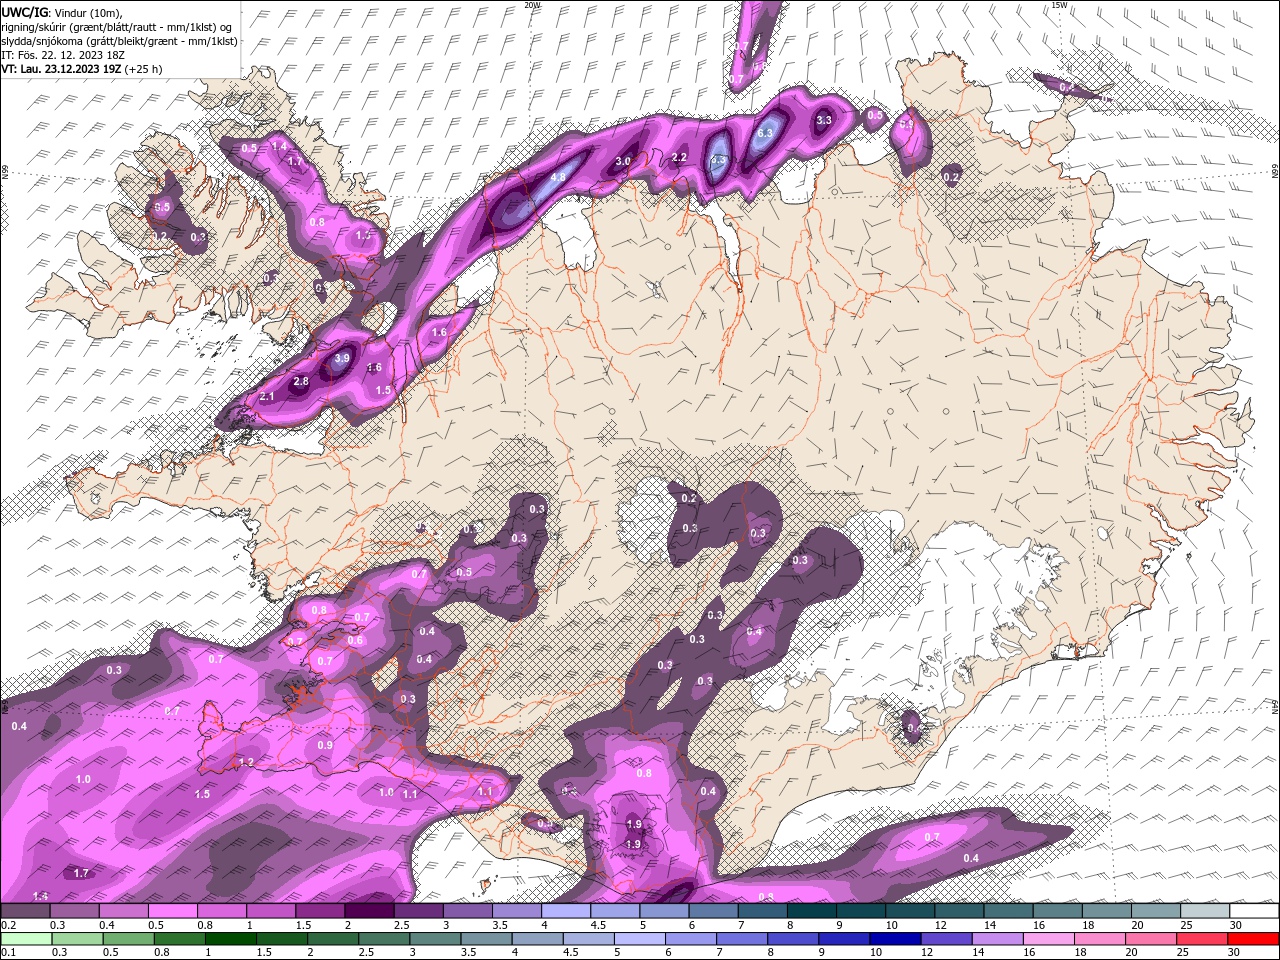
Task: Select the snow scale swatch between 8 and 9
Action: point(811,911)
